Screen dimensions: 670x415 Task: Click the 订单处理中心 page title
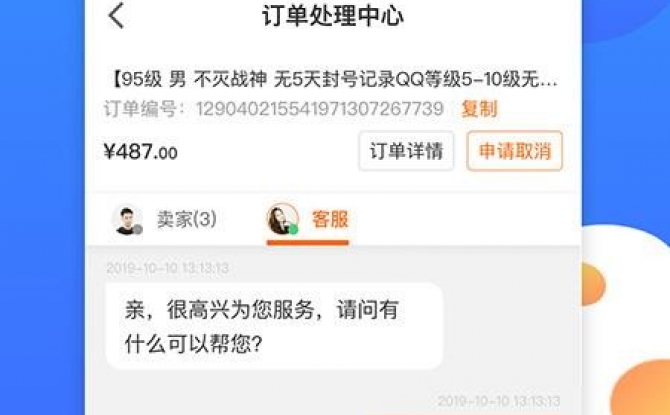[332, 16]
